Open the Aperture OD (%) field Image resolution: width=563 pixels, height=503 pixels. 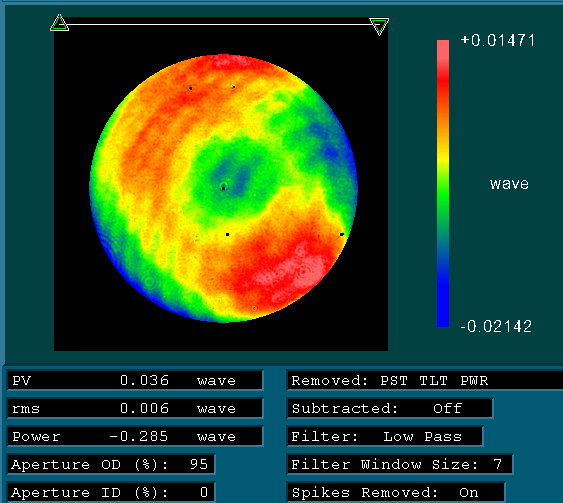111,465
